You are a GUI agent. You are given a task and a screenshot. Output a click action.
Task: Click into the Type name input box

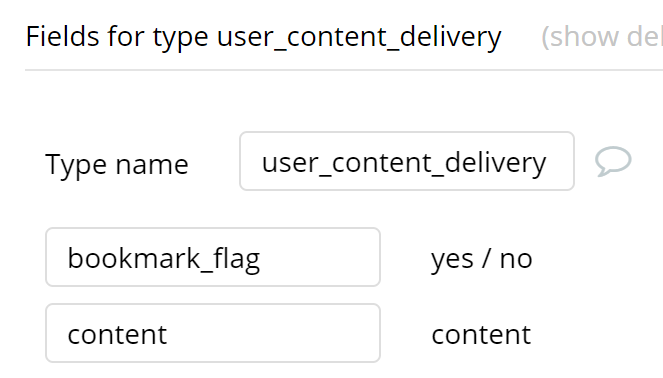click(407, 161)
